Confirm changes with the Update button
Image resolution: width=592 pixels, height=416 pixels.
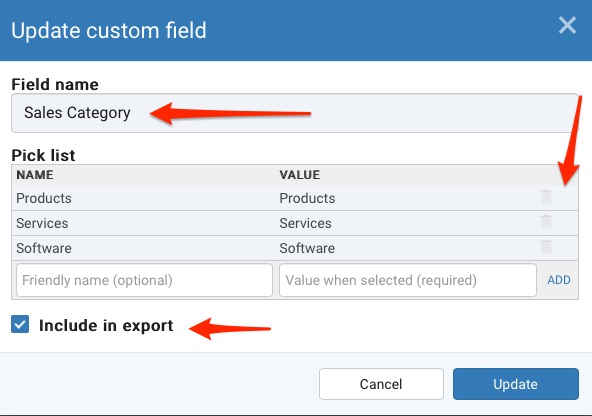pos(516,384)
